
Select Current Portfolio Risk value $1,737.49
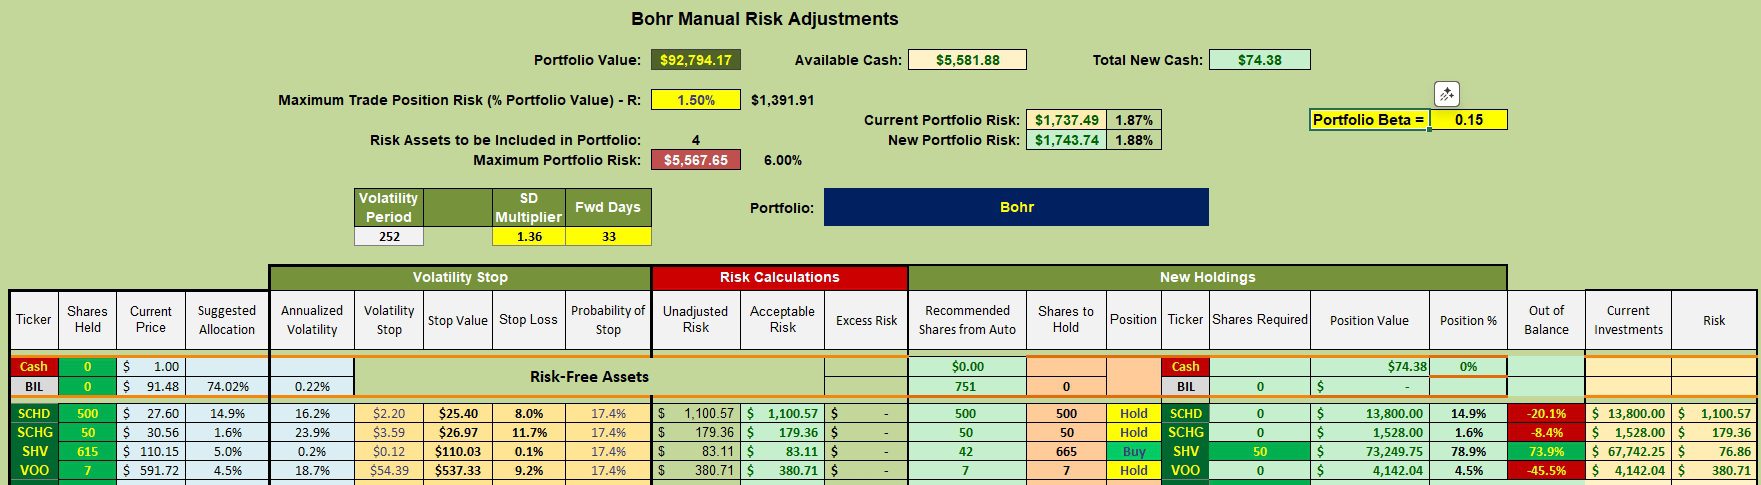pos(1066,120)
